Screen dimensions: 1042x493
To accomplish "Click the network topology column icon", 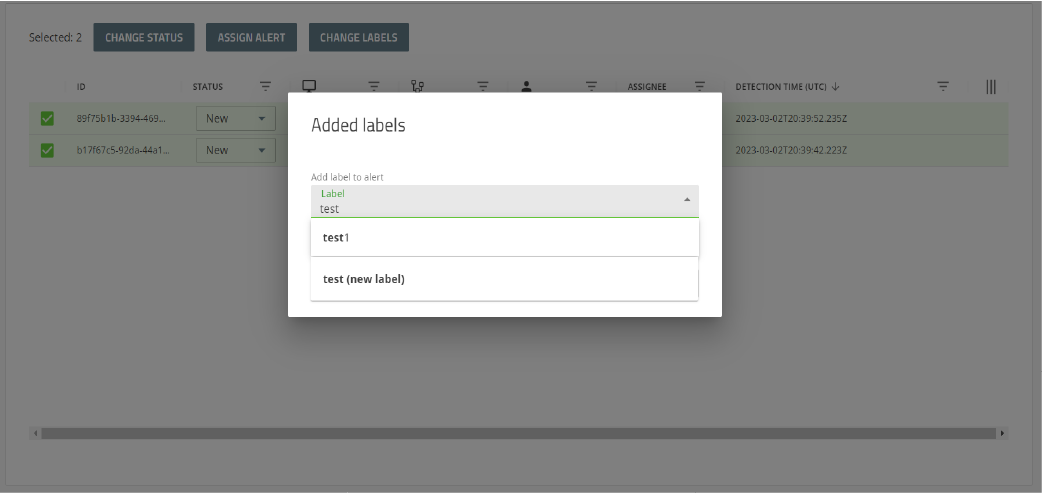I will pyautogui.click(x=417, y=86).
